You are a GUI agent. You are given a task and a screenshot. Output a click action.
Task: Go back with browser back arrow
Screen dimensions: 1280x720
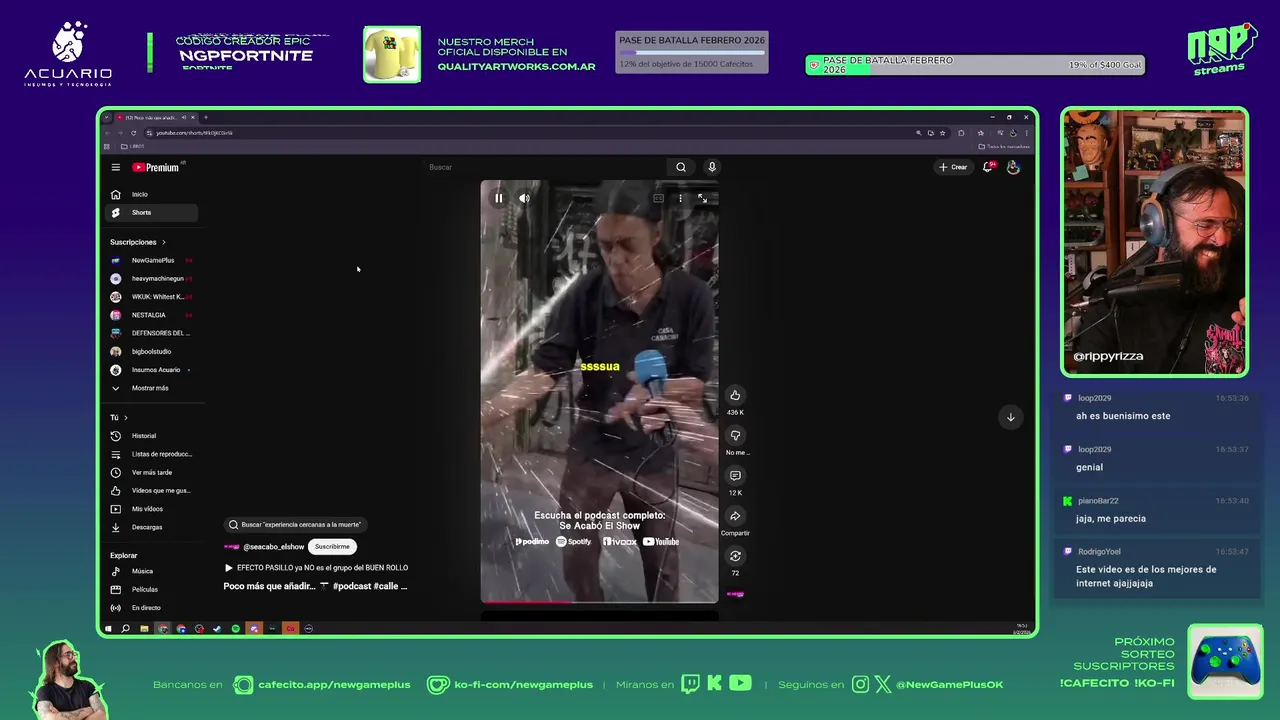point(107,133)
